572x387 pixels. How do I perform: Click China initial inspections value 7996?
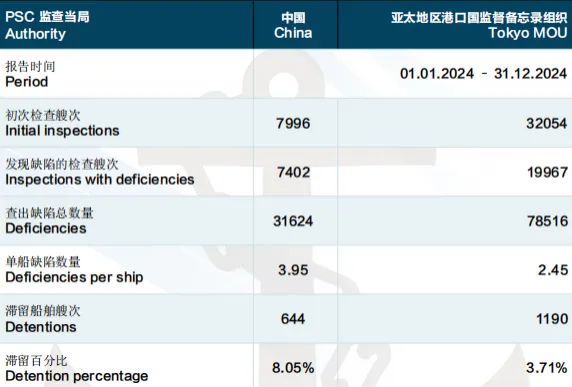[x=293, y=123]
